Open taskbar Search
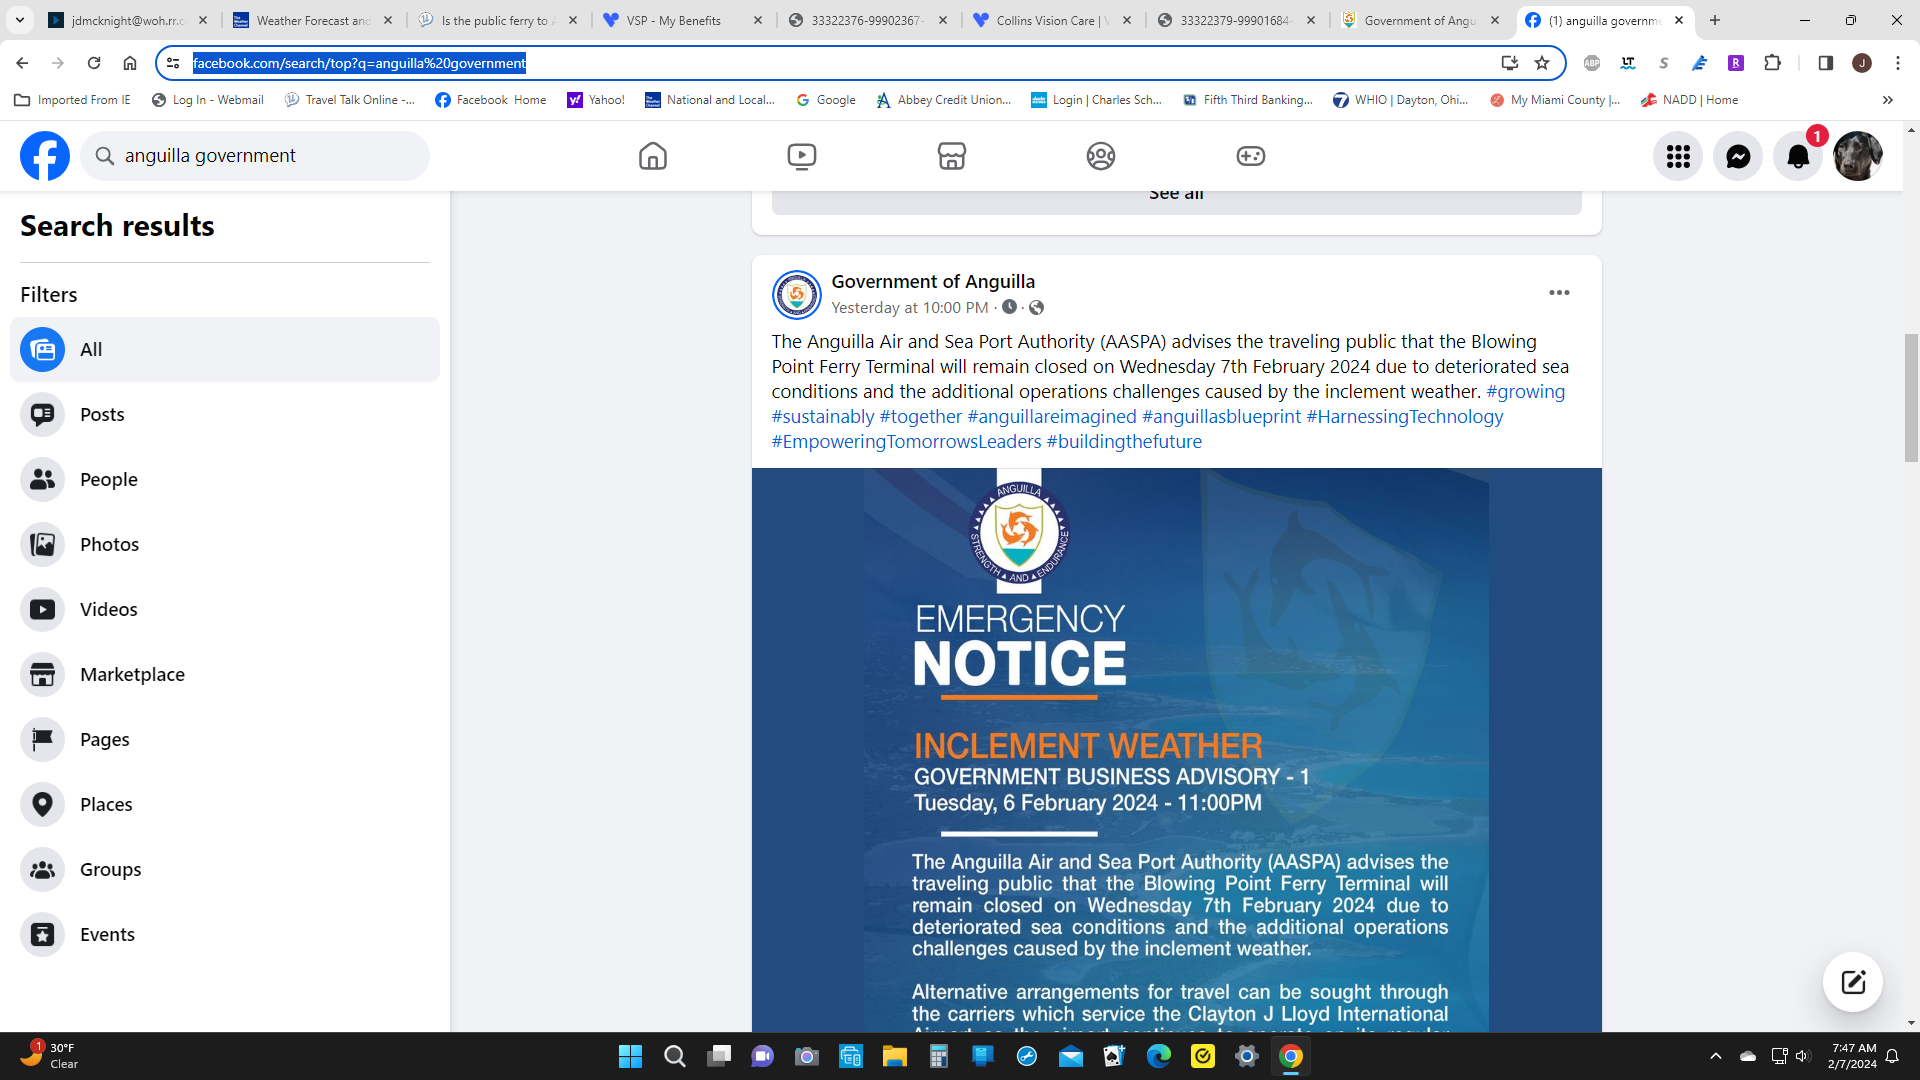 (674, 1056)
